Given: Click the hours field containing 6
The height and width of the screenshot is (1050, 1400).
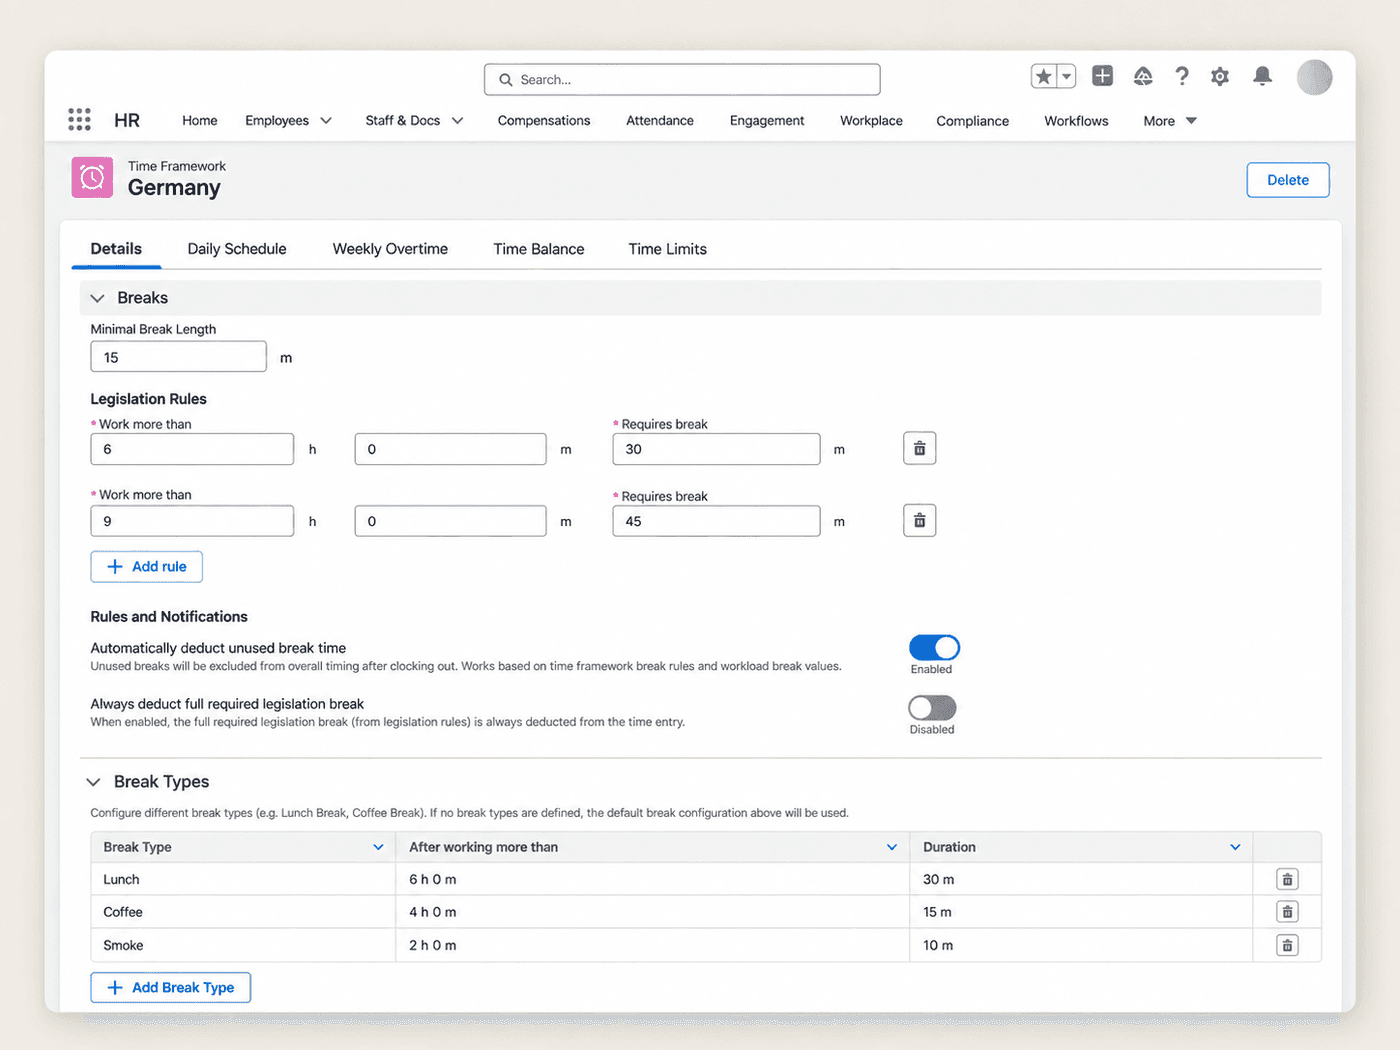Looking at the screenshot, I should click(192, 449).
